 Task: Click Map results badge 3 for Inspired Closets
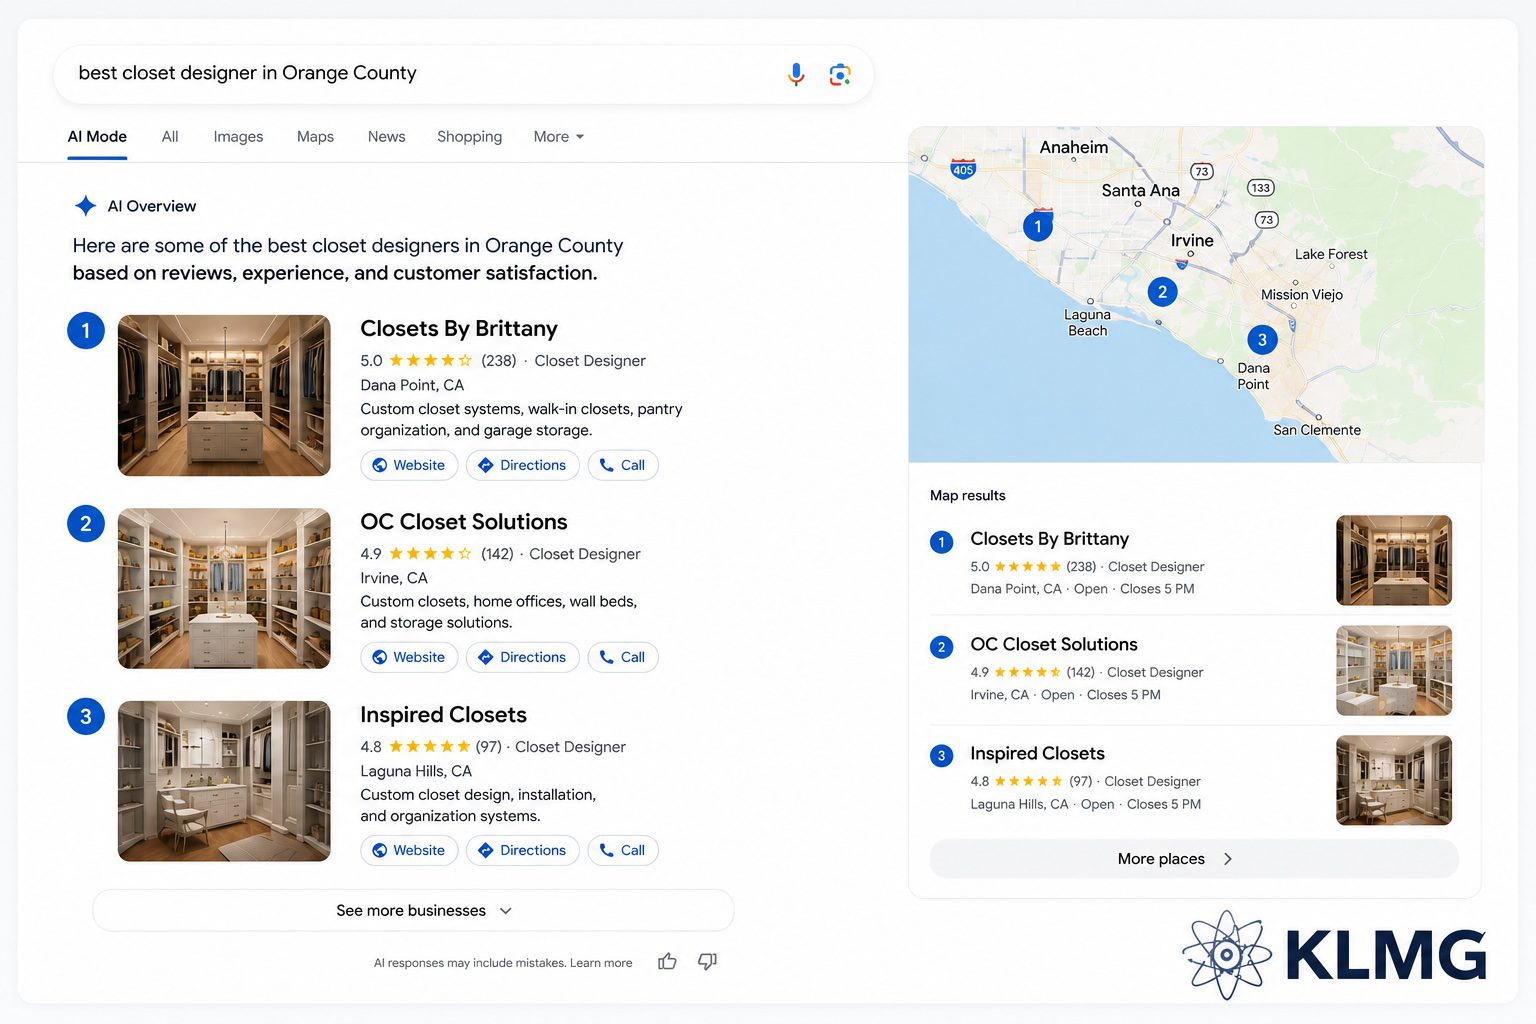click(941, 756)
